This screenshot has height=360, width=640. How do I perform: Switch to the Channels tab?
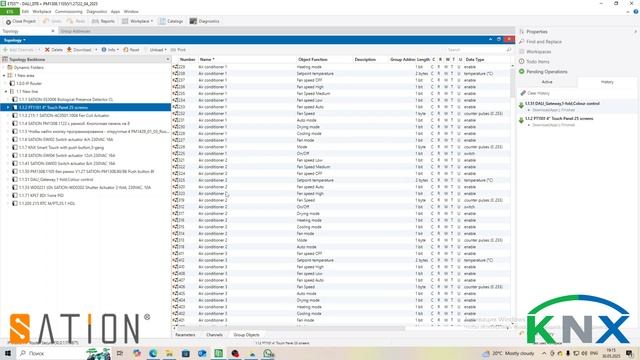click(214, 335)
